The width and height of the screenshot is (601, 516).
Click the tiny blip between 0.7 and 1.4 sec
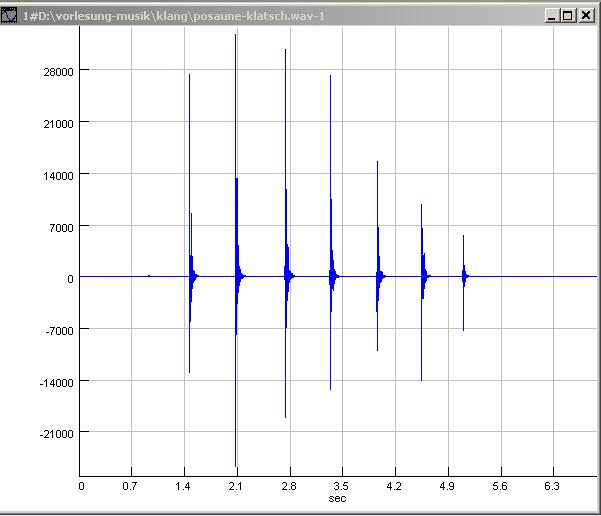point(149,276)
